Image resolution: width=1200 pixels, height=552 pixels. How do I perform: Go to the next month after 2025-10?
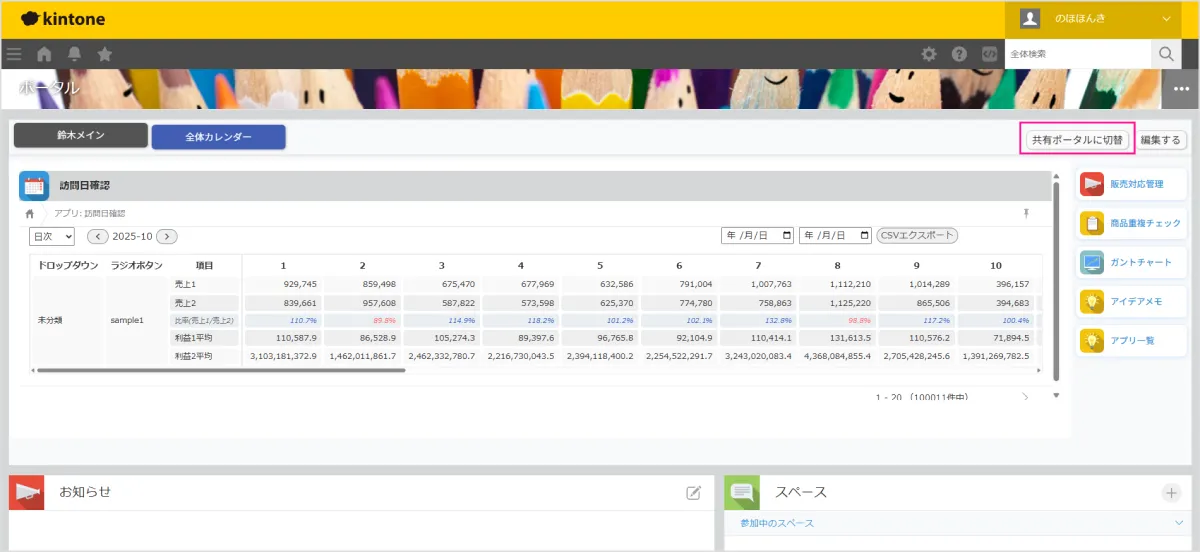[x=167, y=236]
